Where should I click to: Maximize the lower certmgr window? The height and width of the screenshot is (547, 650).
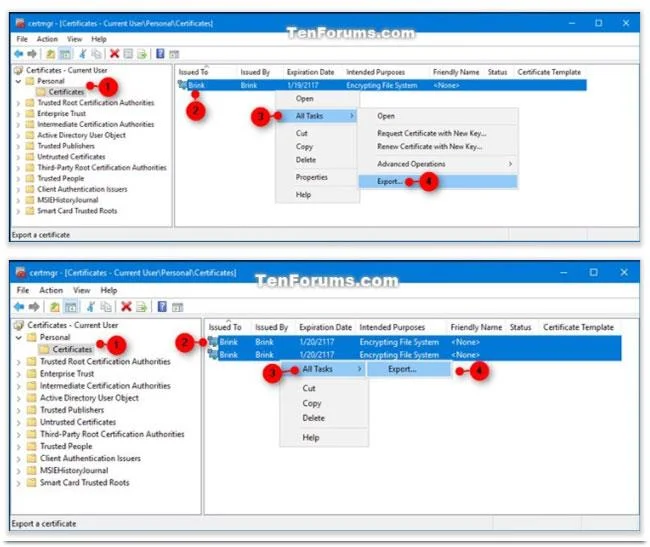[x=594, y=272]
